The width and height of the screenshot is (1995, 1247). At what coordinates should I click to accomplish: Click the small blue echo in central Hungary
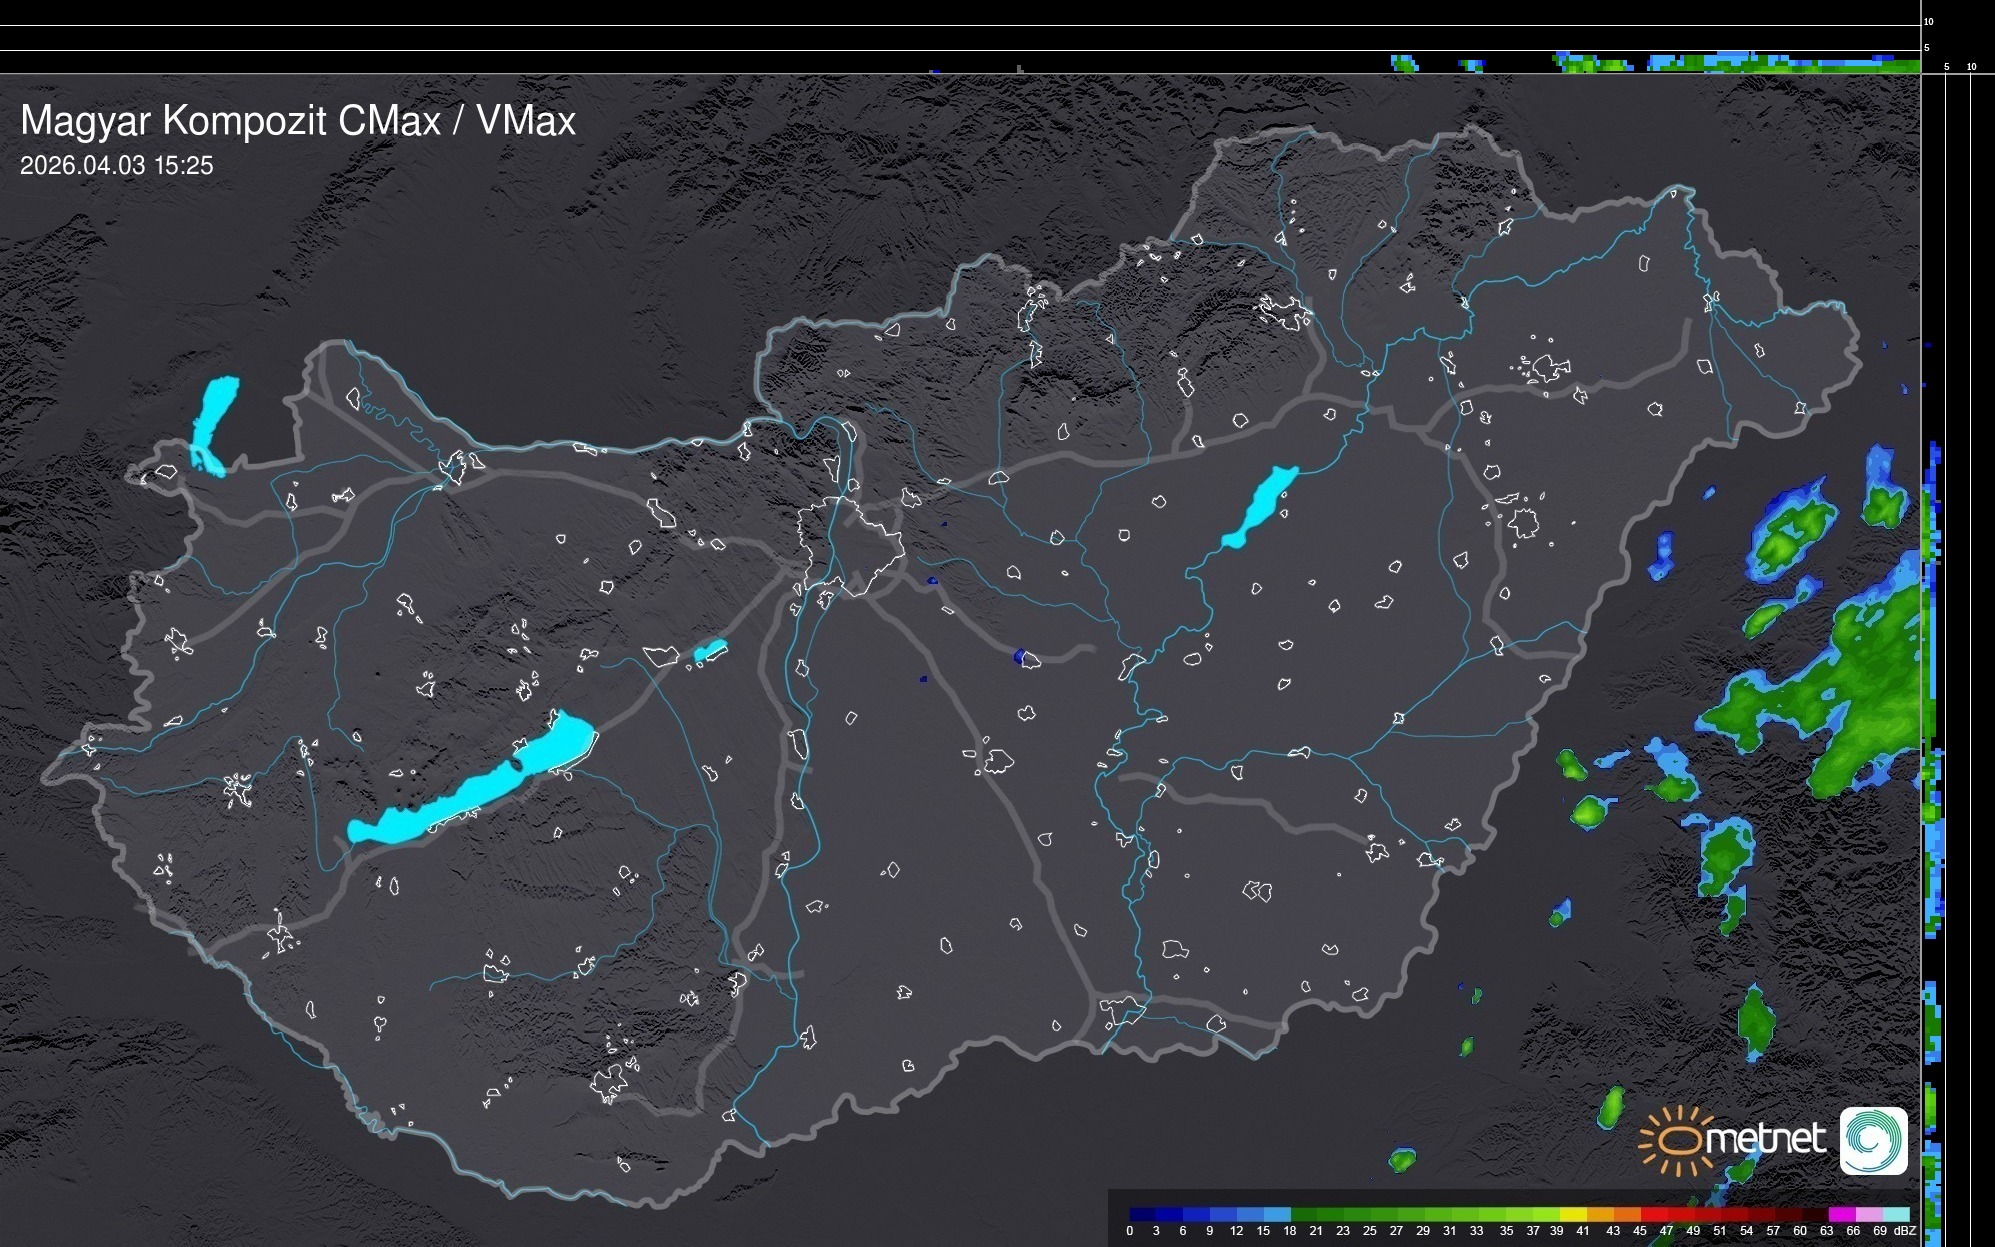click(x=1020, y=657)
